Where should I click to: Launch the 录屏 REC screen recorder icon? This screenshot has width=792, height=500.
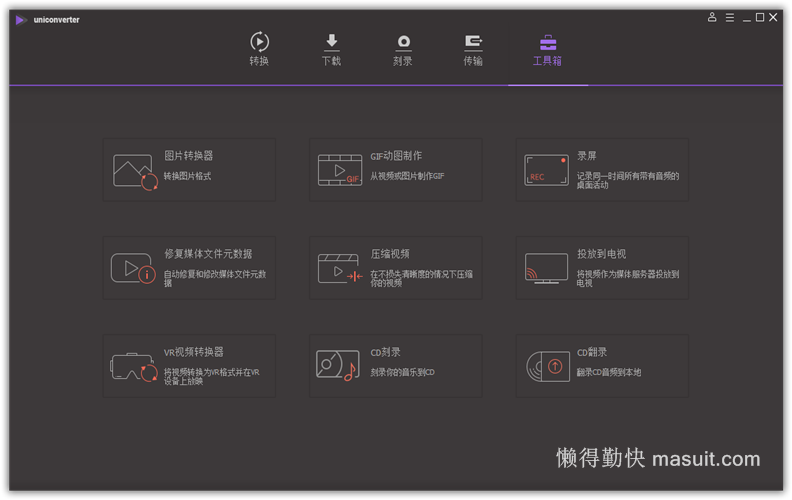(546, 170)
